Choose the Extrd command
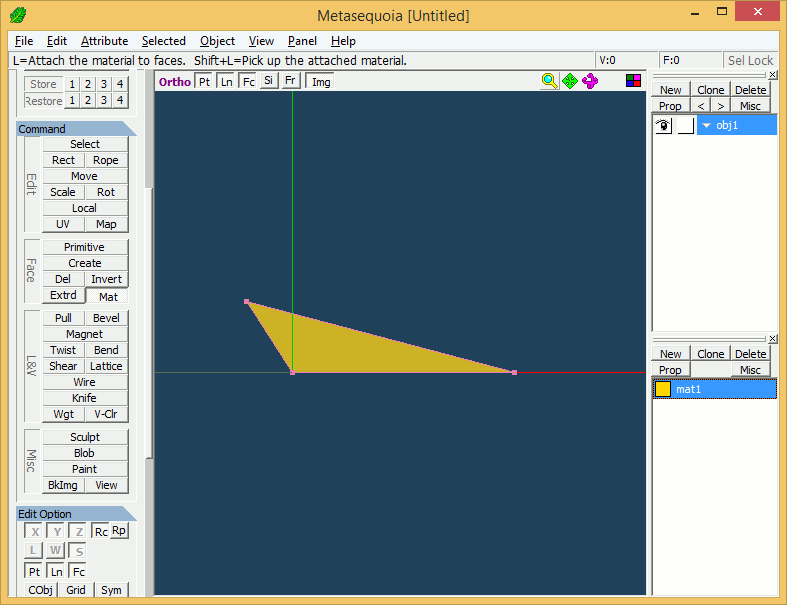This screenshot has height=605, width=787. pyautogui.click(x=63, y=295)
